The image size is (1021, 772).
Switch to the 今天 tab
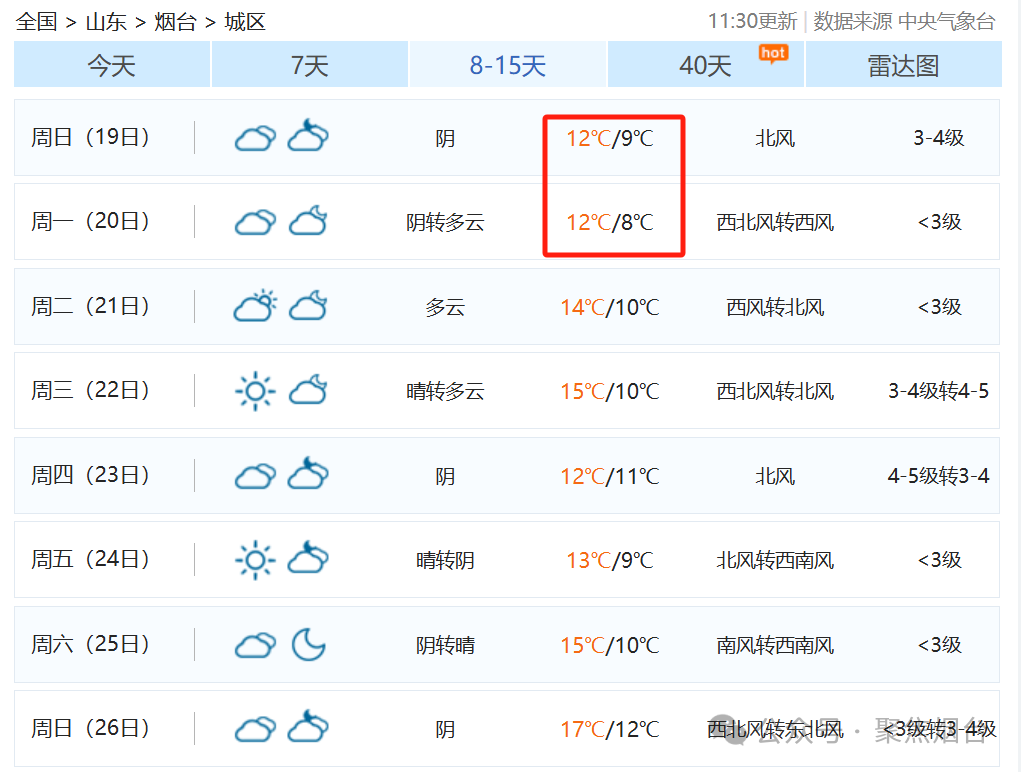(x=111, y=66)
